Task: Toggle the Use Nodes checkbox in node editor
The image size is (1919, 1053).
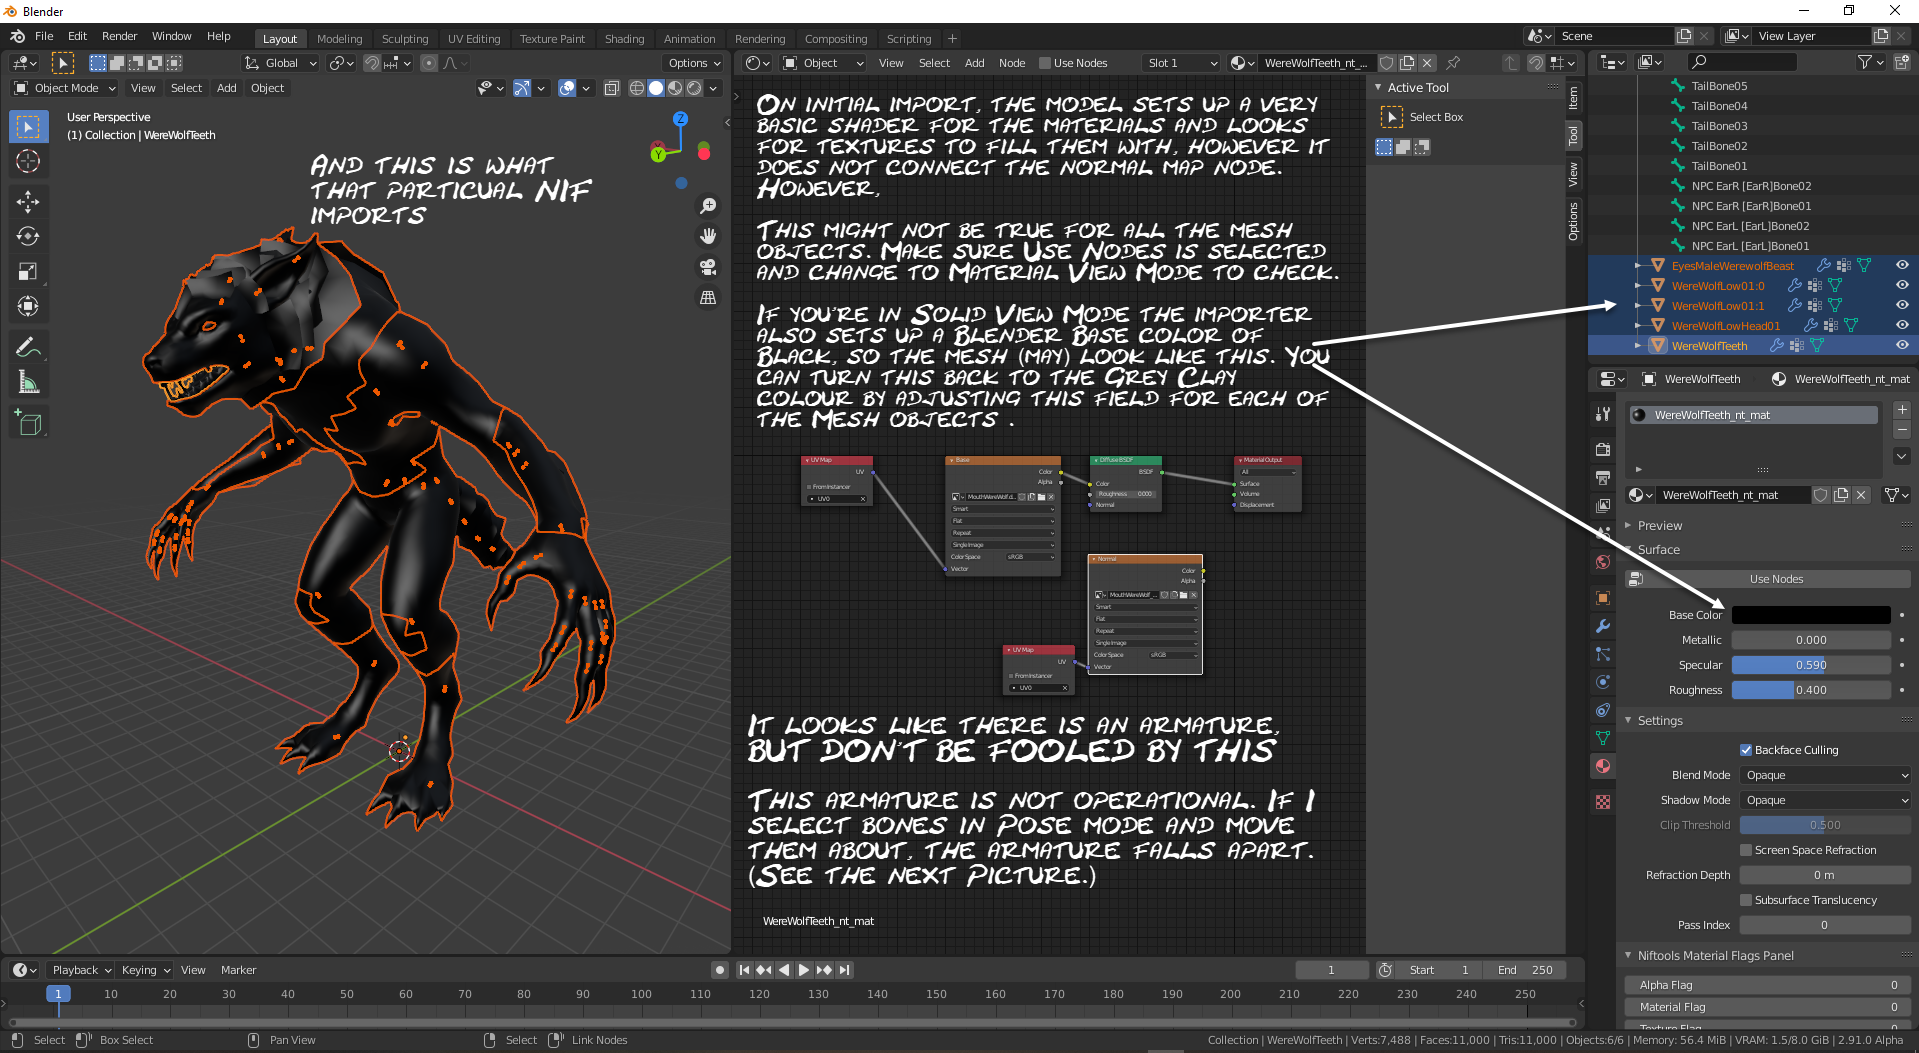Action: 1045,63
